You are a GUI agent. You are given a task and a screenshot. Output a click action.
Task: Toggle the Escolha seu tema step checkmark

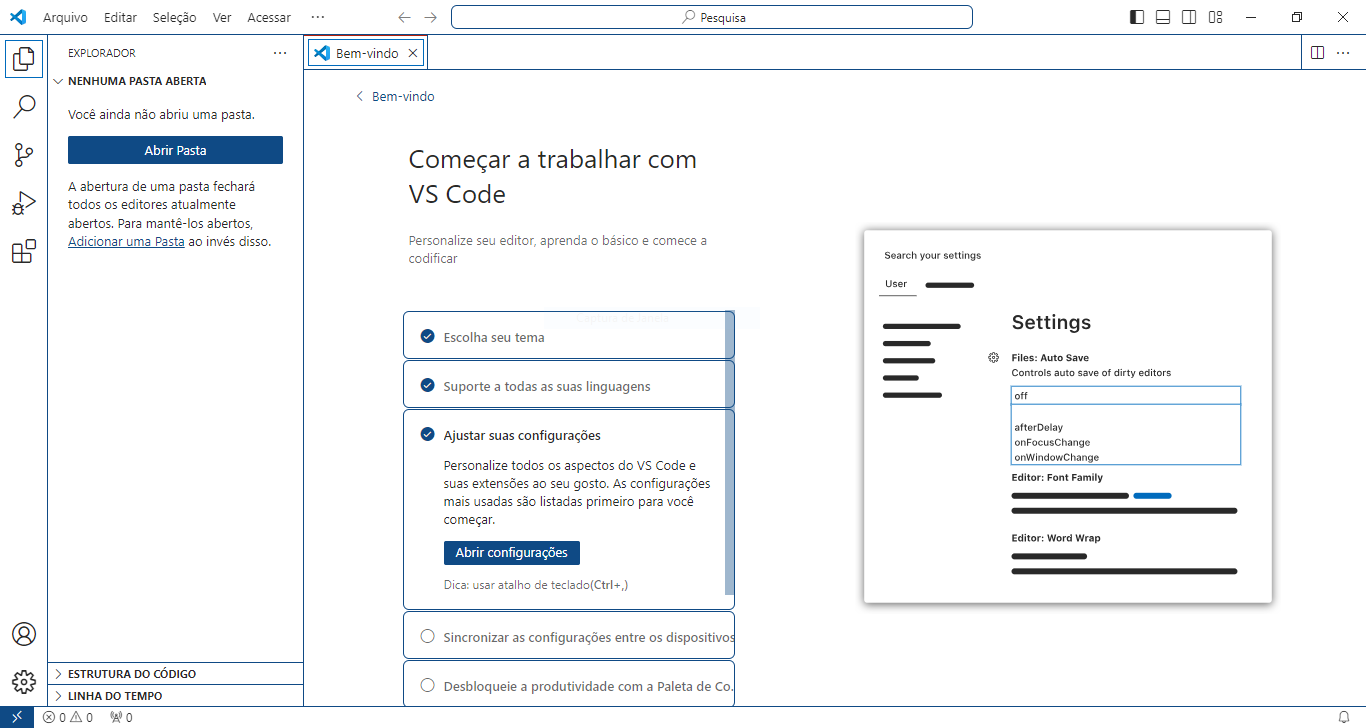pyautogui.click(x=428, y=336)
